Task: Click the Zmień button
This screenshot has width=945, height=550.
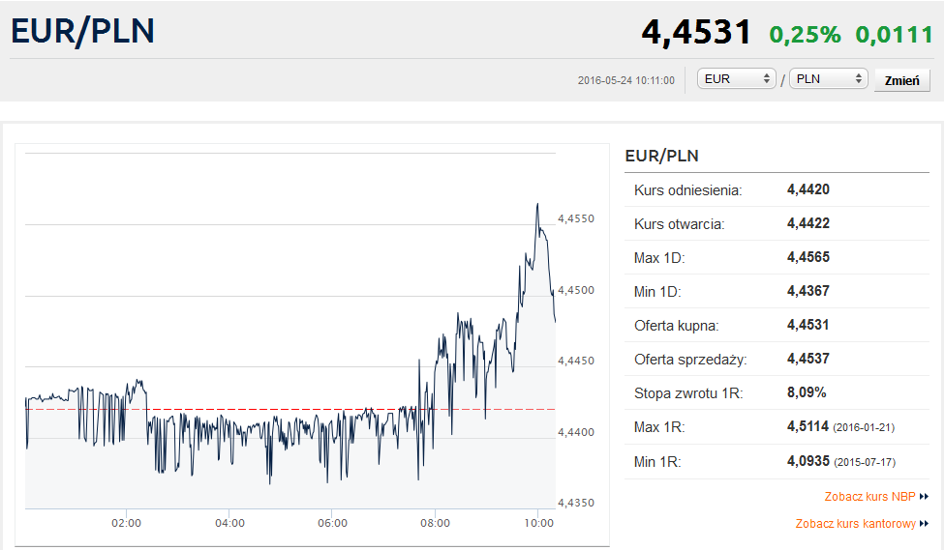Action: (902, 80)
